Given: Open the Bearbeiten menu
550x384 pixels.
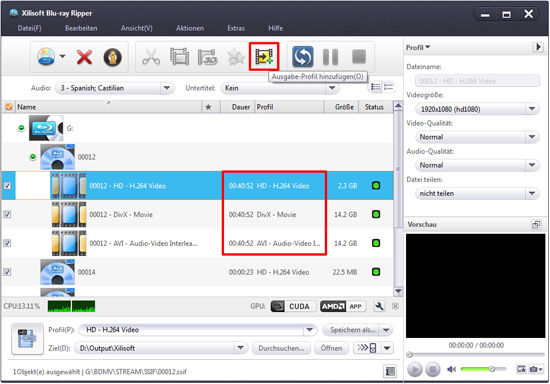Looking at the screenshot, I should pyautogui.click(x=81, y=28).
